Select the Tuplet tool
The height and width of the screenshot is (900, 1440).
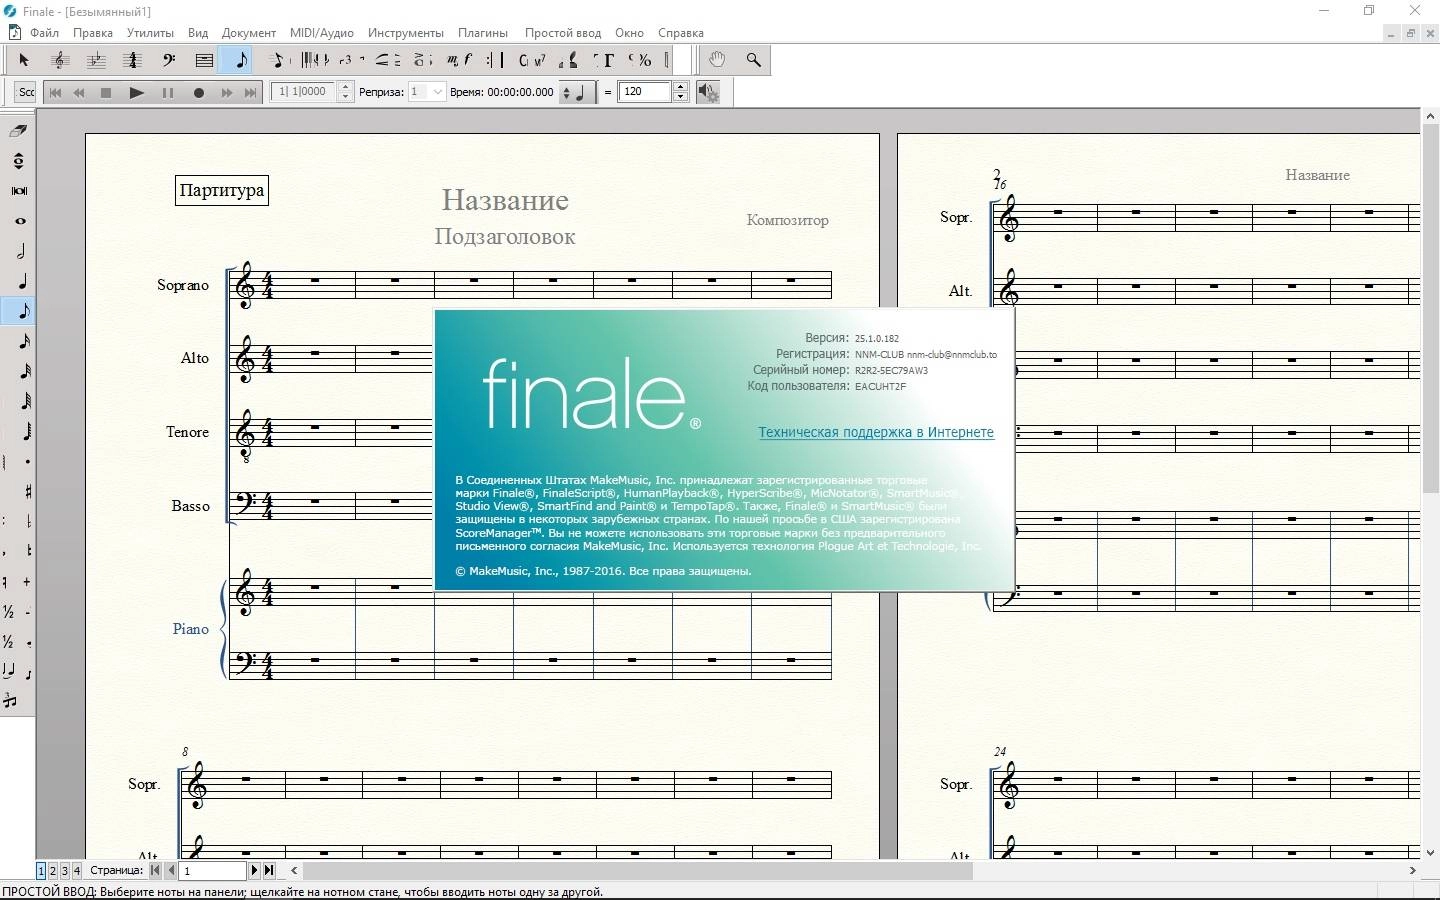click(346, 60)
